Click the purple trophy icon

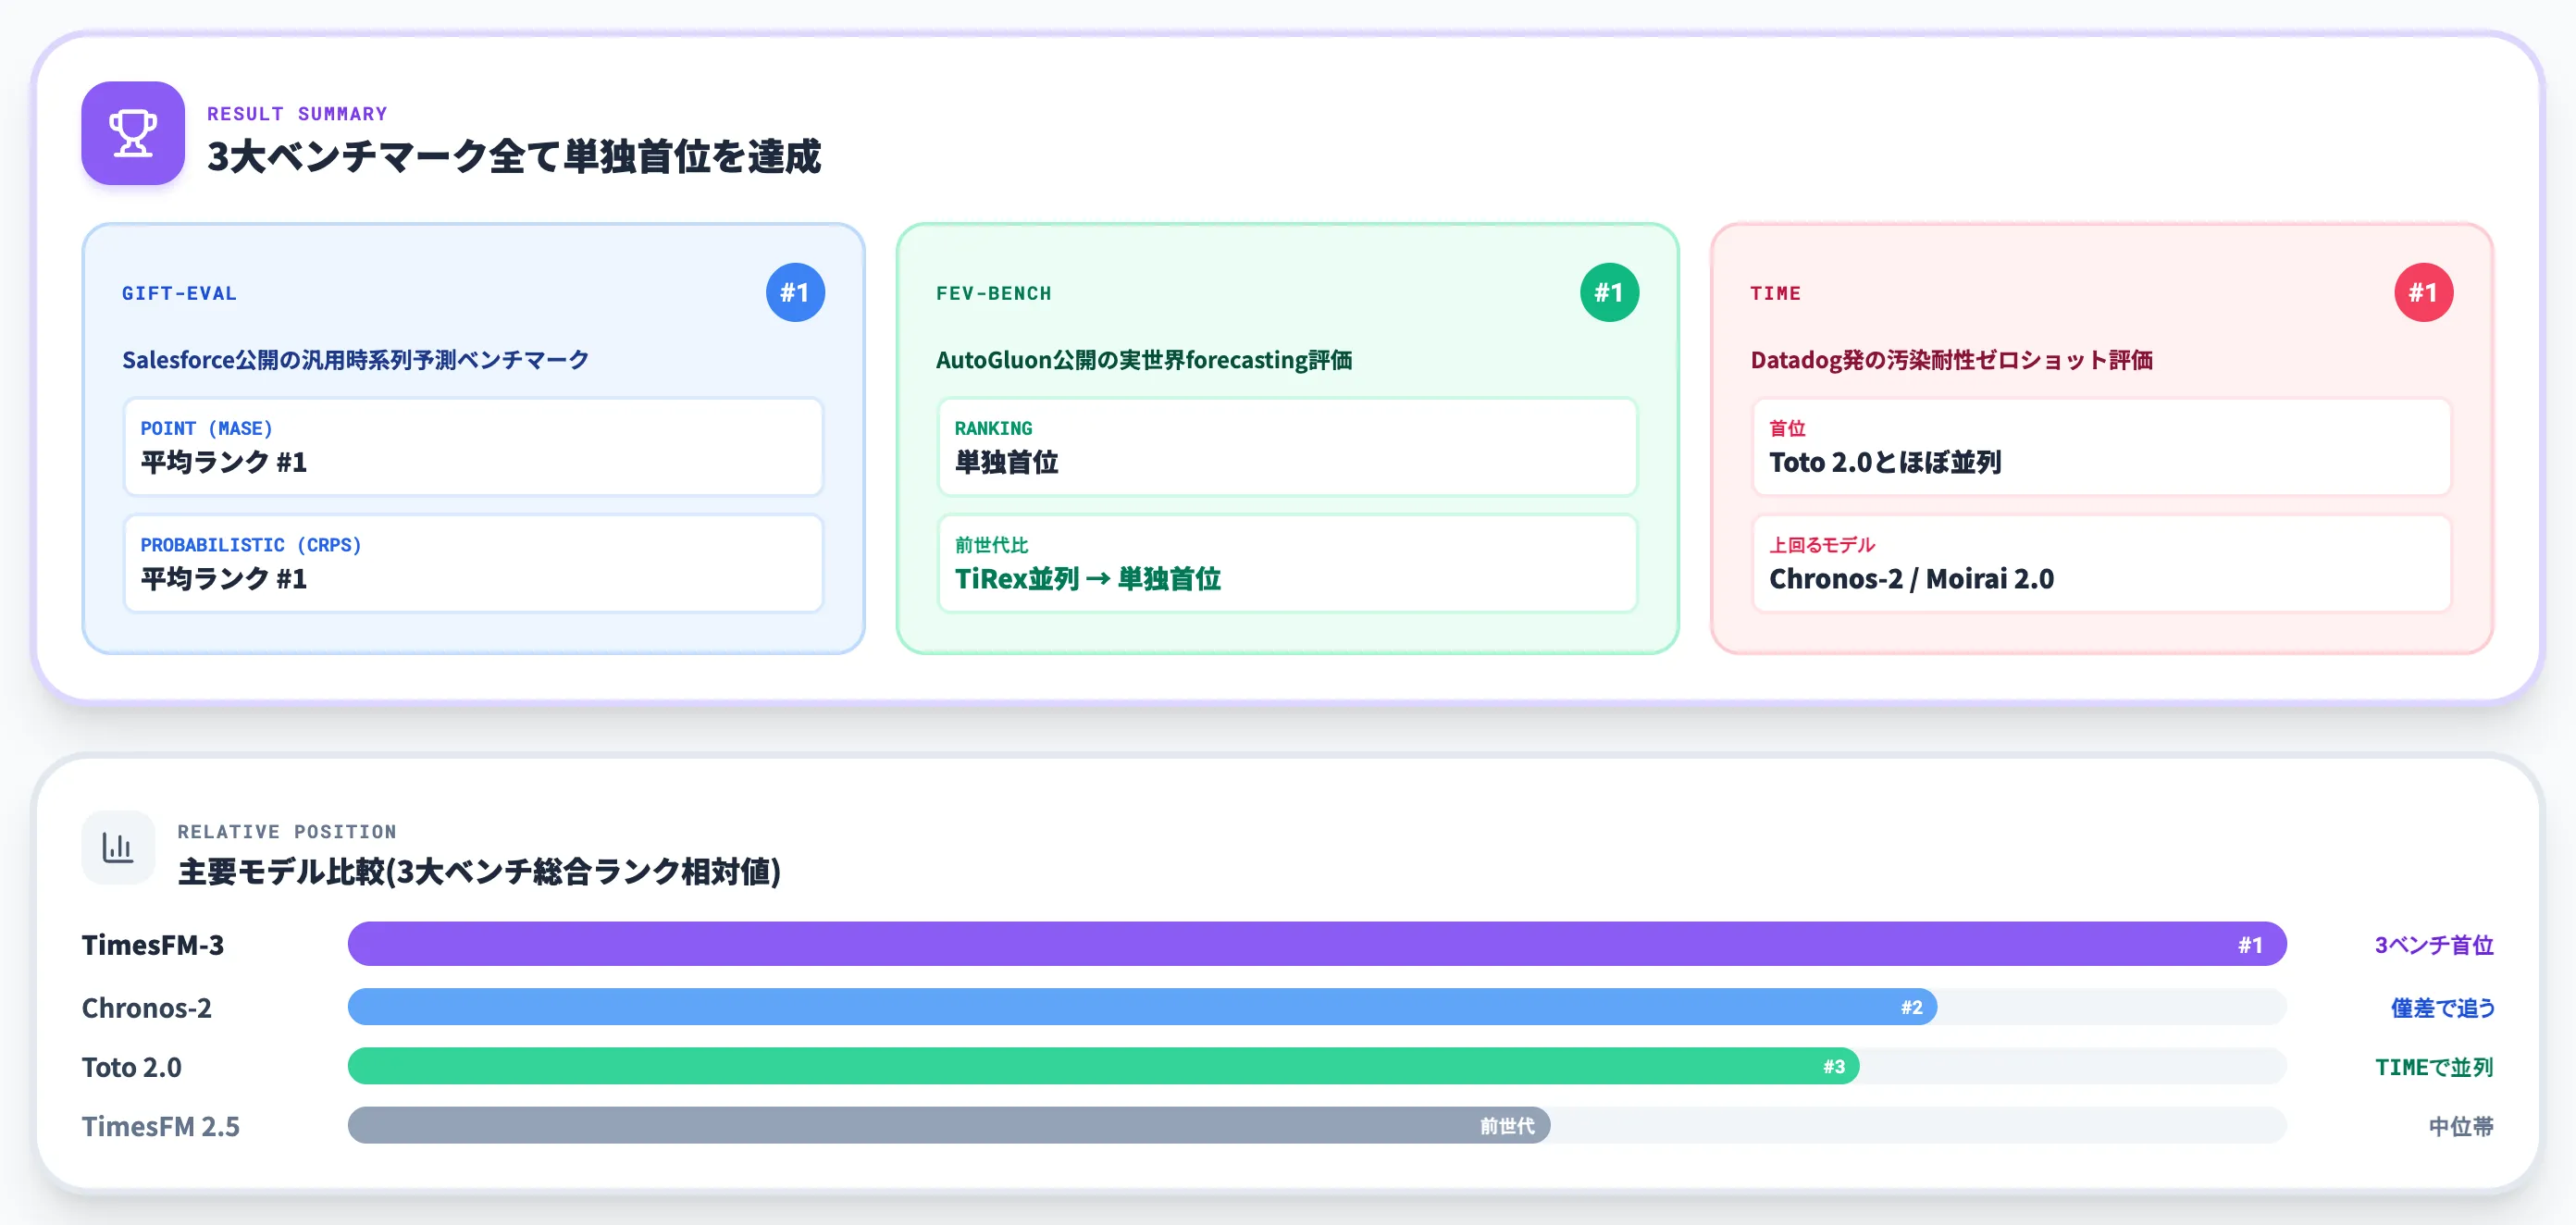click(x=133, y=133)
